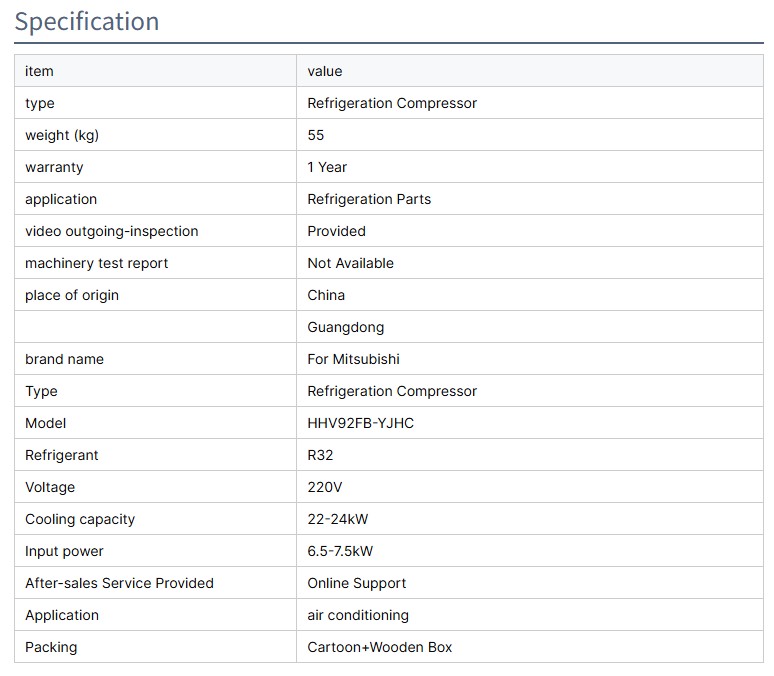Click the 'item' column header cell

(x=40, y=71)
